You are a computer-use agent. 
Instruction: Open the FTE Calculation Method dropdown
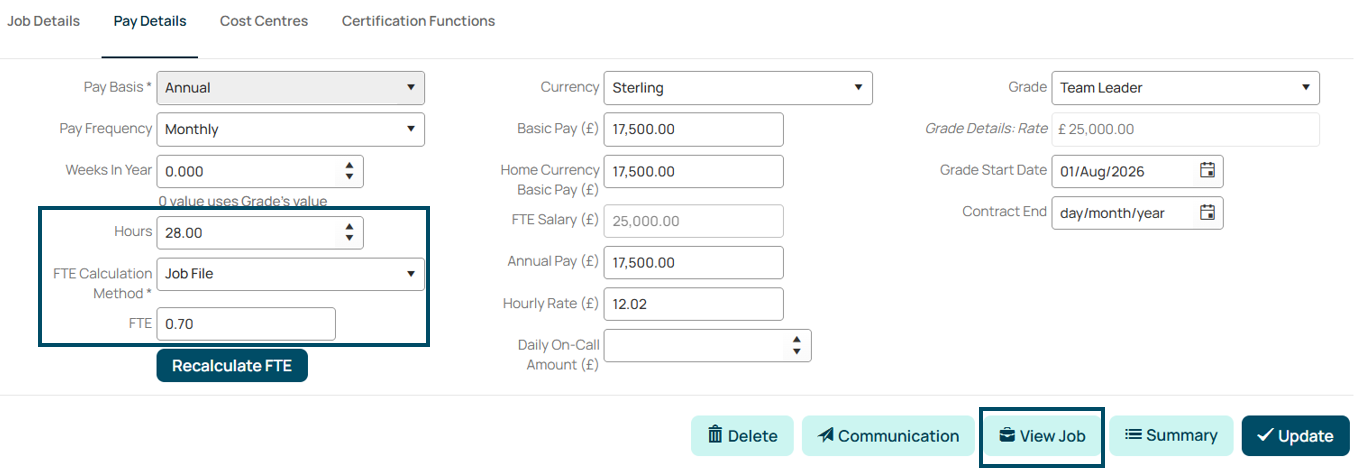(291, 274)
